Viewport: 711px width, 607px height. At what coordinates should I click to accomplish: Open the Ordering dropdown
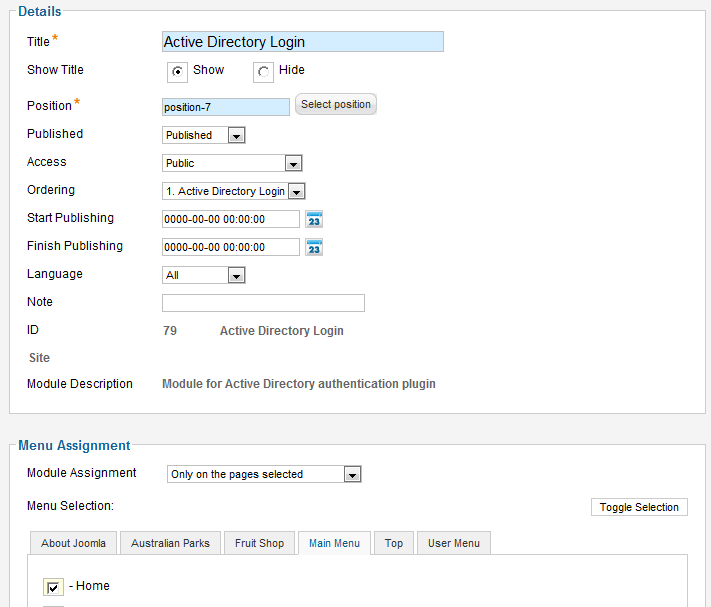click(234, 191)
